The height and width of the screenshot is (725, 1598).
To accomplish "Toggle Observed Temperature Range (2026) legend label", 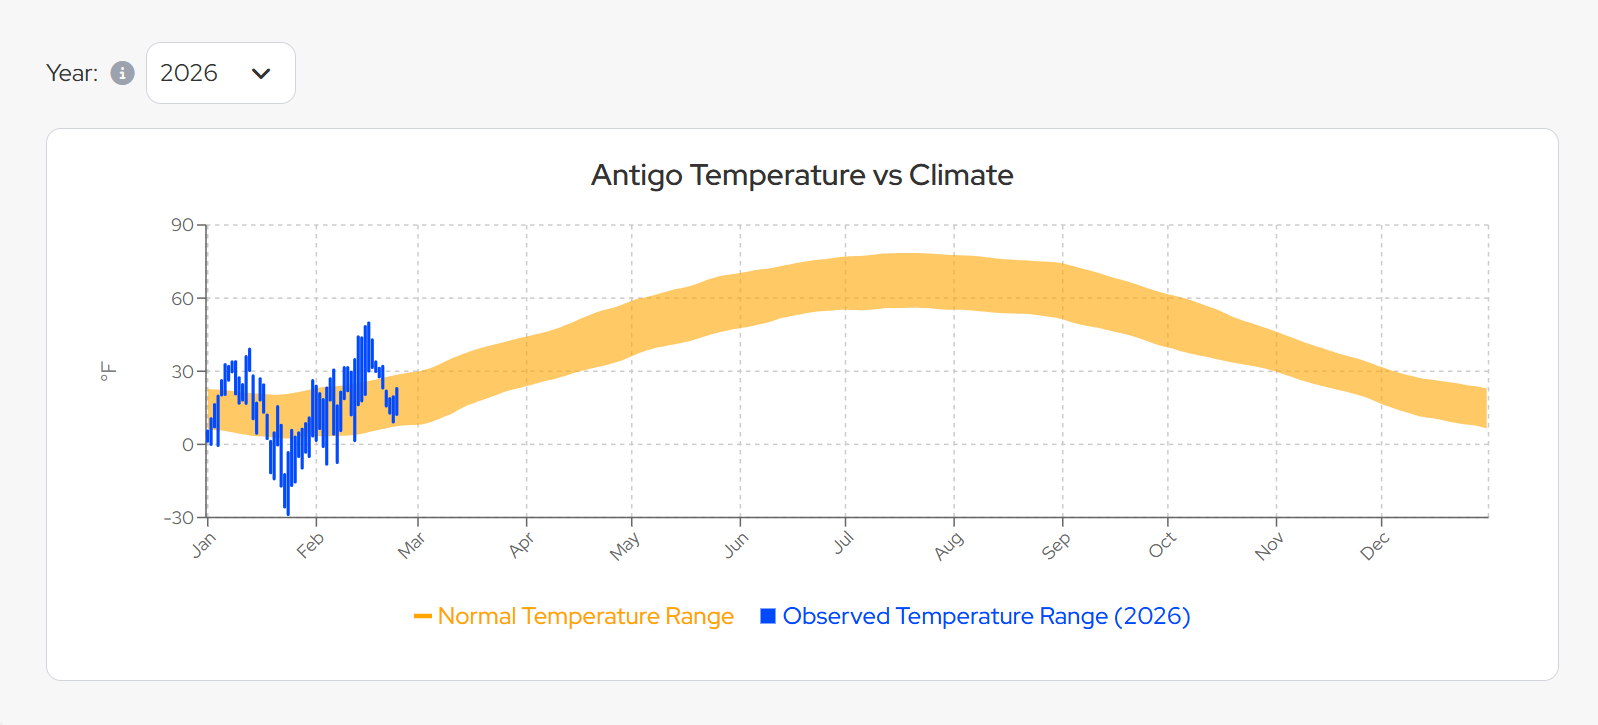I will (986, 616).
